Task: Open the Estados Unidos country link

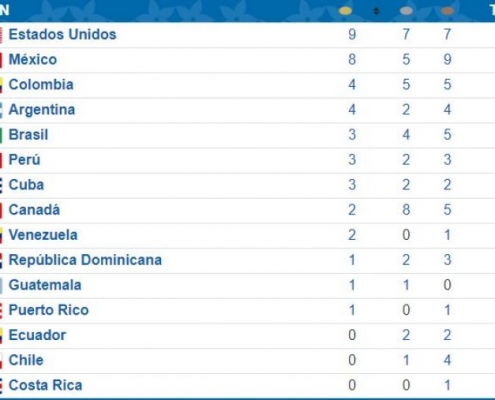Action: (x=62, y=34)
